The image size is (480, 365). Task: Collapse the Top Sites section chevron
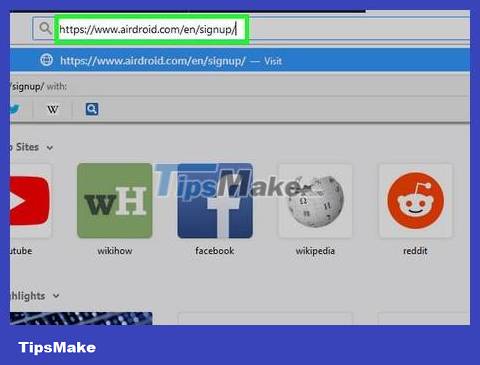pos(50,148)
